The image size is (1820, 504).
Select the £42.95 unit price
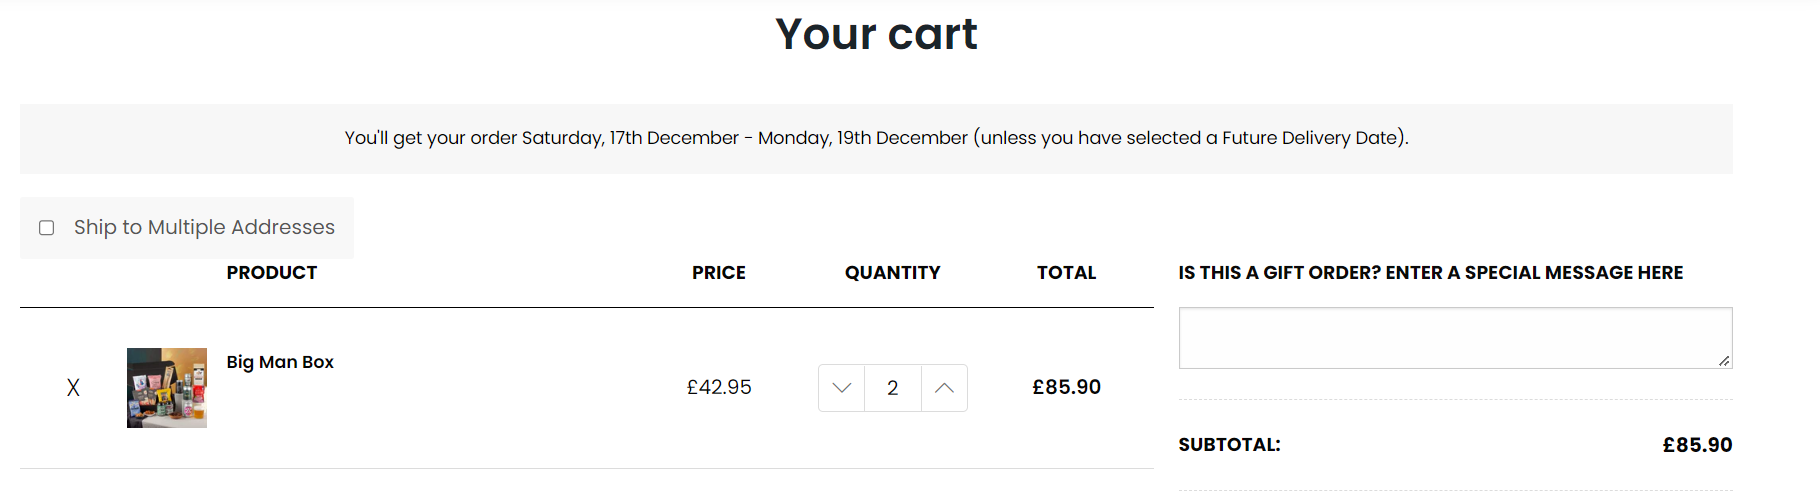click(x=719, y=387)
